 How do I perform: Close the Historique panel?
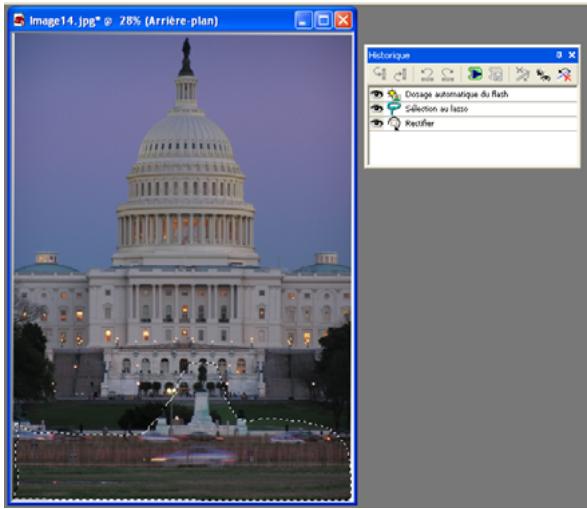click(572, 55)
